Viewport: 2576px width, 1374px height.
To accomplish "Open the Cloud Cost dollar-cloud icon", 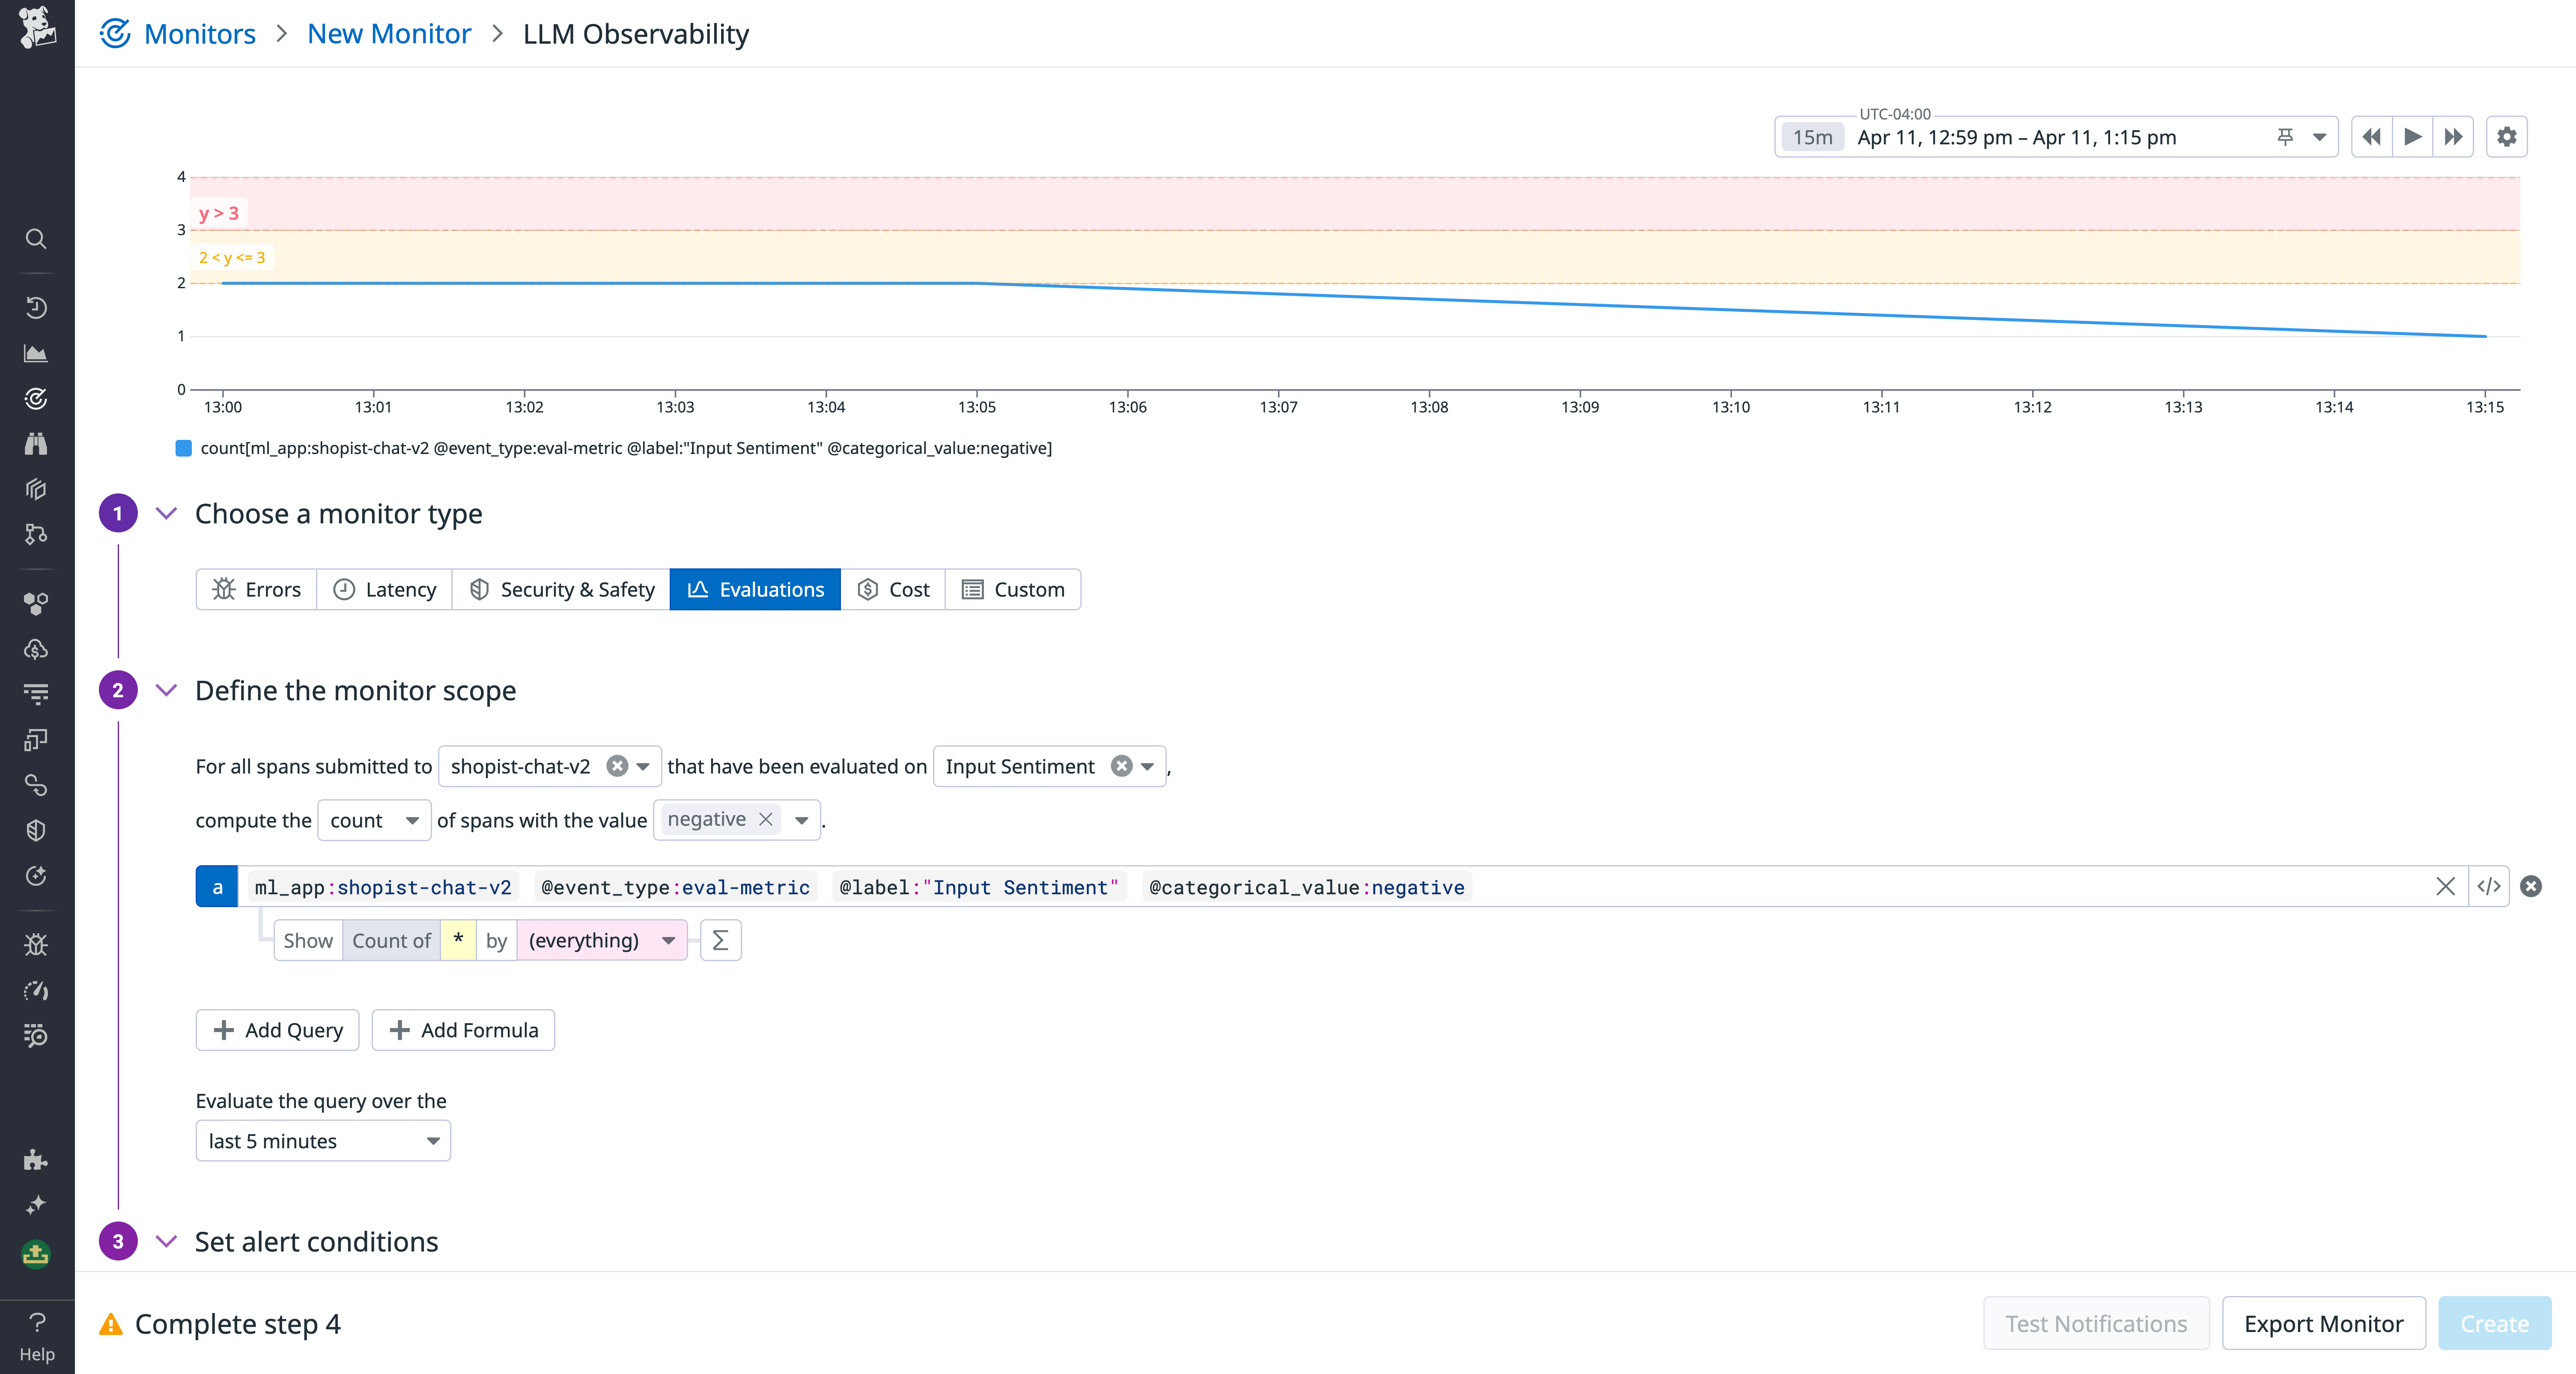I will click(36, 649).
